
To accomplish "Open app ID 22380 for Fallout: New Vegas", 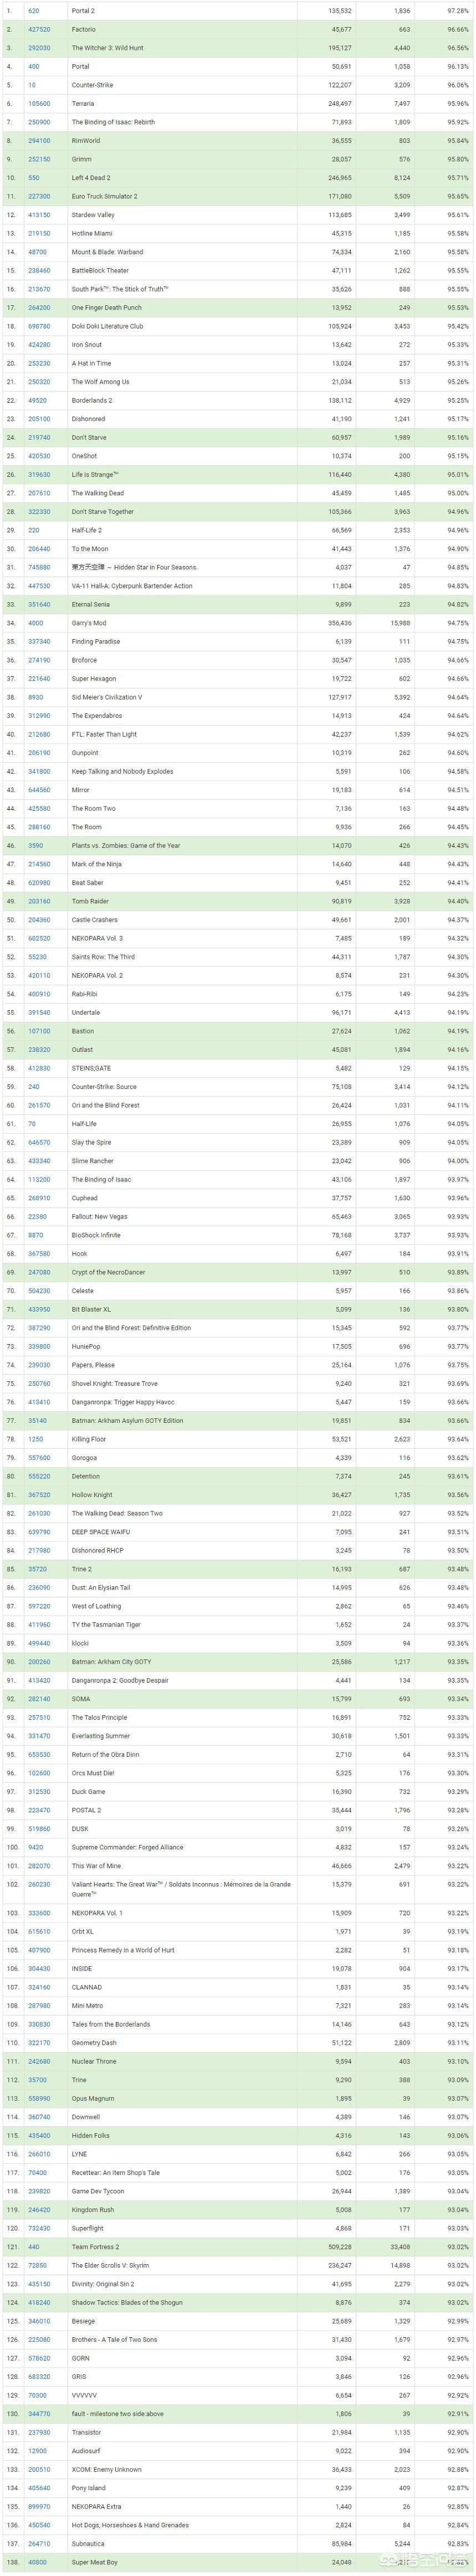I will (x=37, y=1217).
